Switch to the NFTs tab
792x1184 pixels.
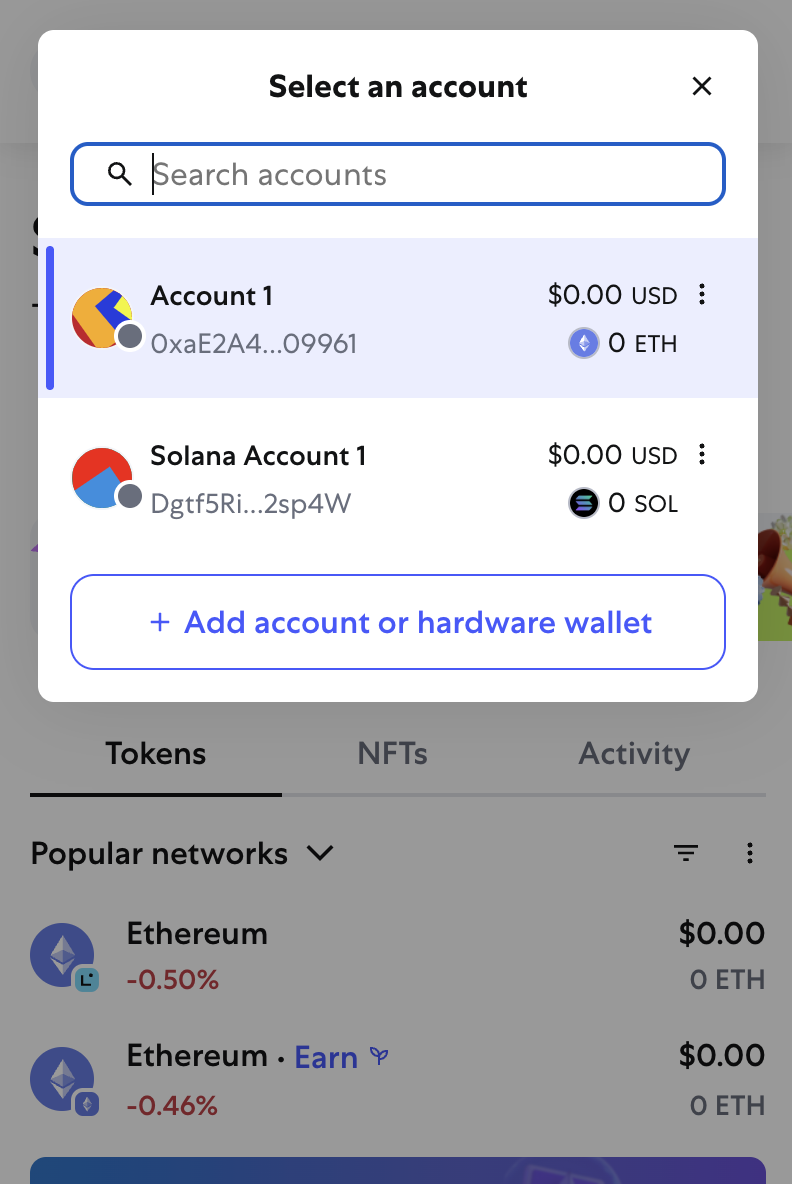pyautogui.click(x=393, y=754)
